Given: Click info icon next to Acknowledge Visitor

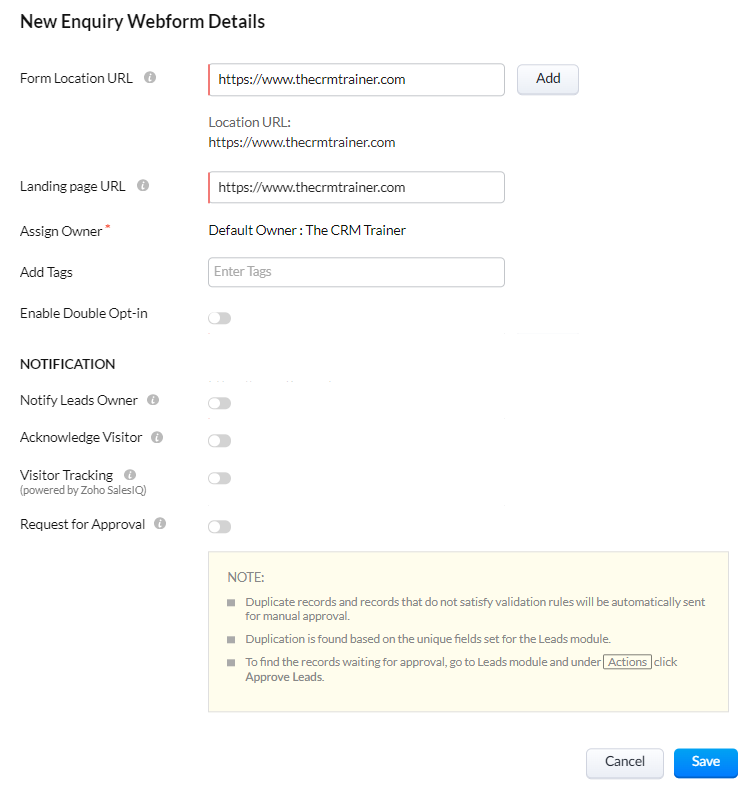Looking at the screenshot, I should click(x=158, y=437).
